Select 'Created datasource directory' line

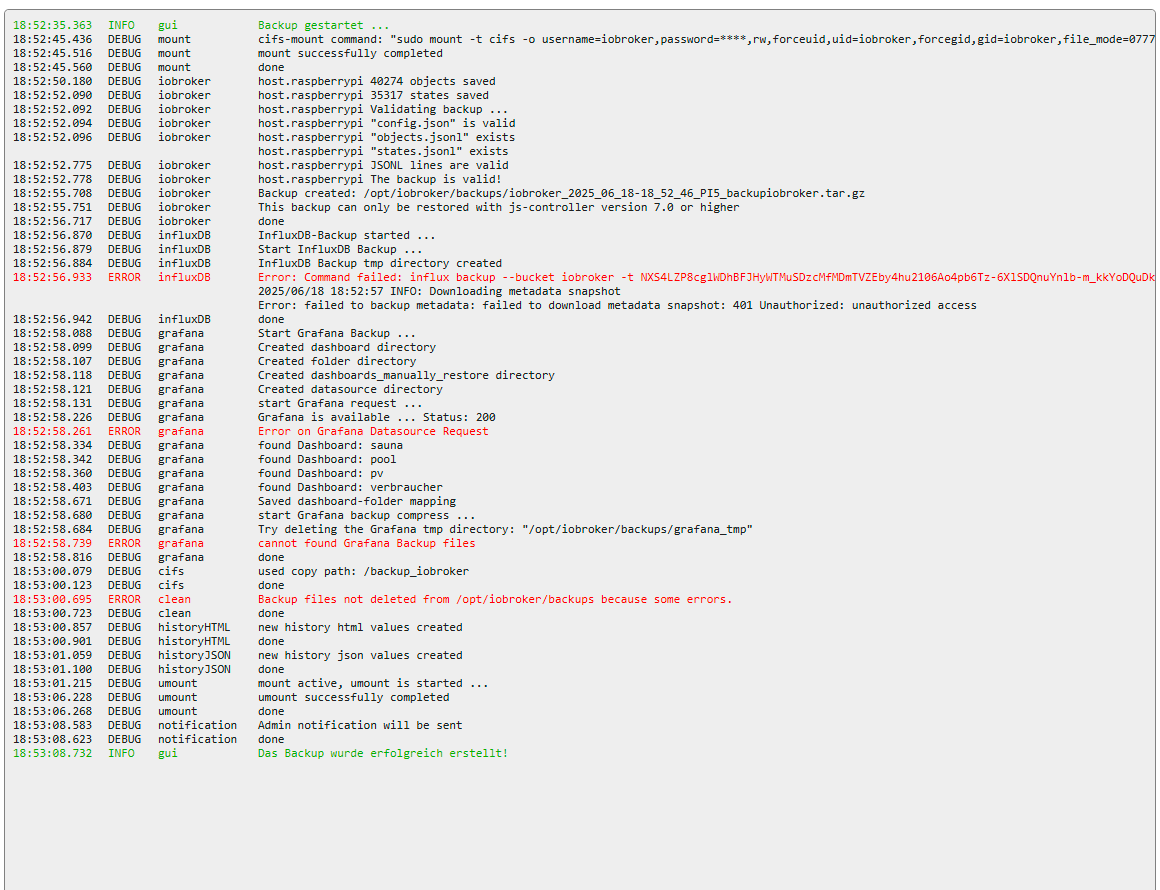pyautogui.click(x=350, y=391)
